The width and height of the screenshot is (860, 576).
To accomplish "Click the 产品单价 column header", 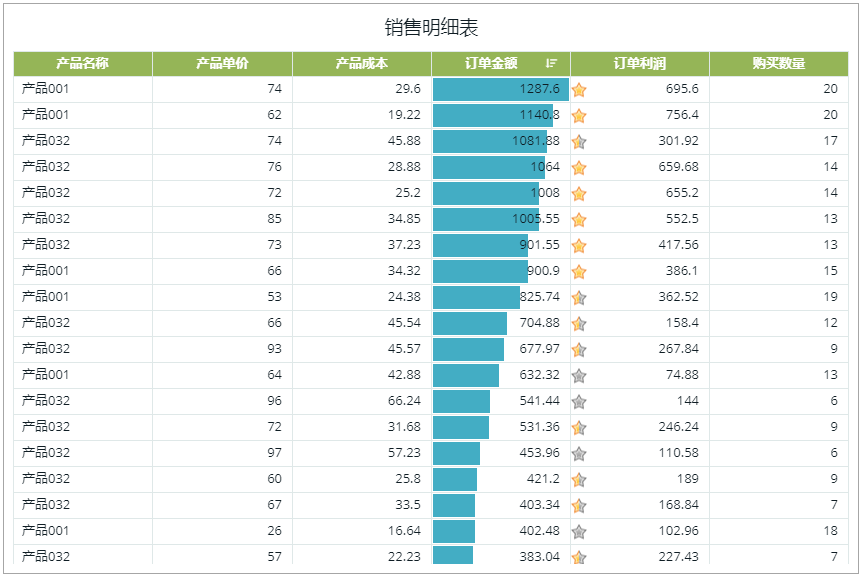I will pyautogui.click(x=222, y=64).
